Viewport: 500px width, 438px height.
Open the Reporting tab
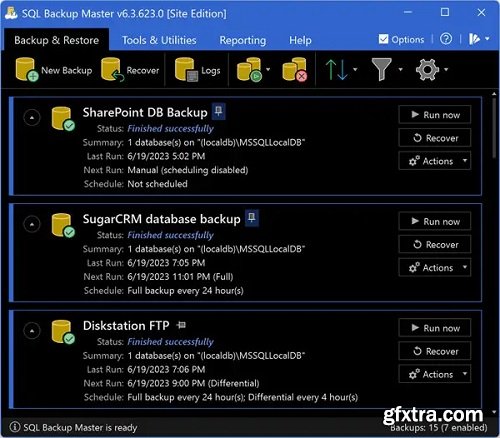[x=243, y=40]
